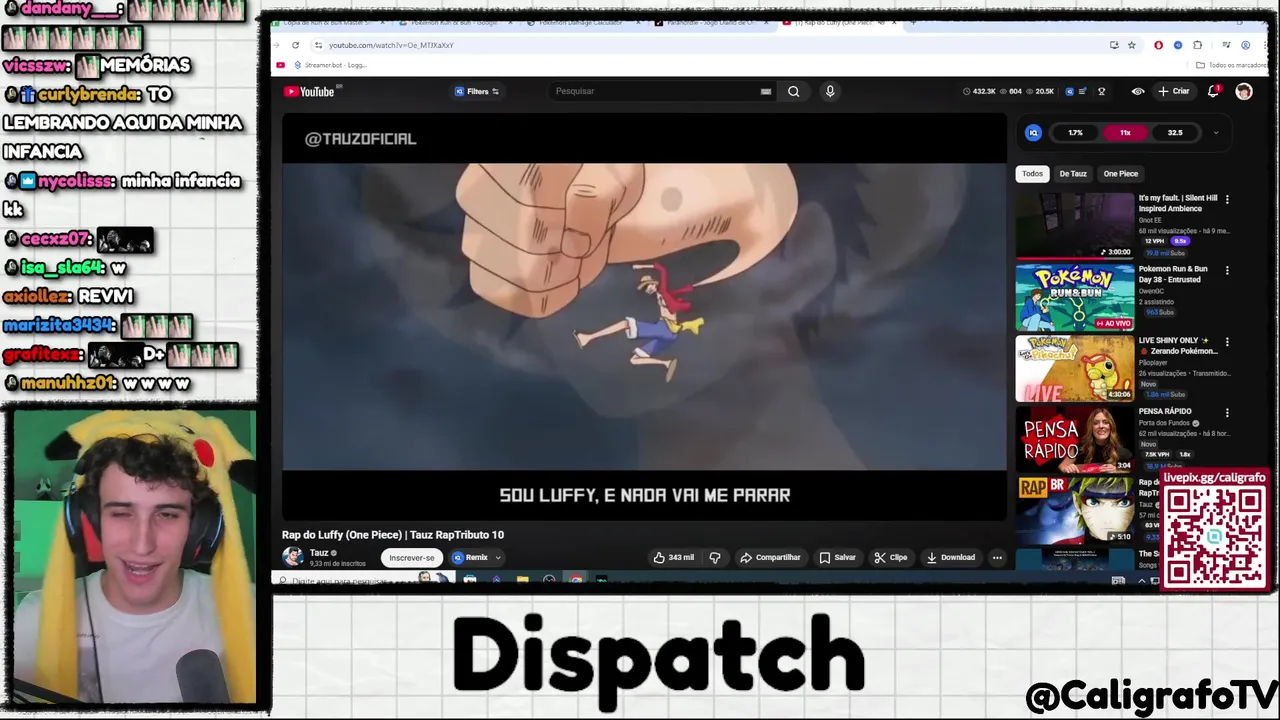The width and height of the screenshot is (1280, 720).
Task: Open the vidIQ icon in the YouTube header
Action: tap(1070, 91)
